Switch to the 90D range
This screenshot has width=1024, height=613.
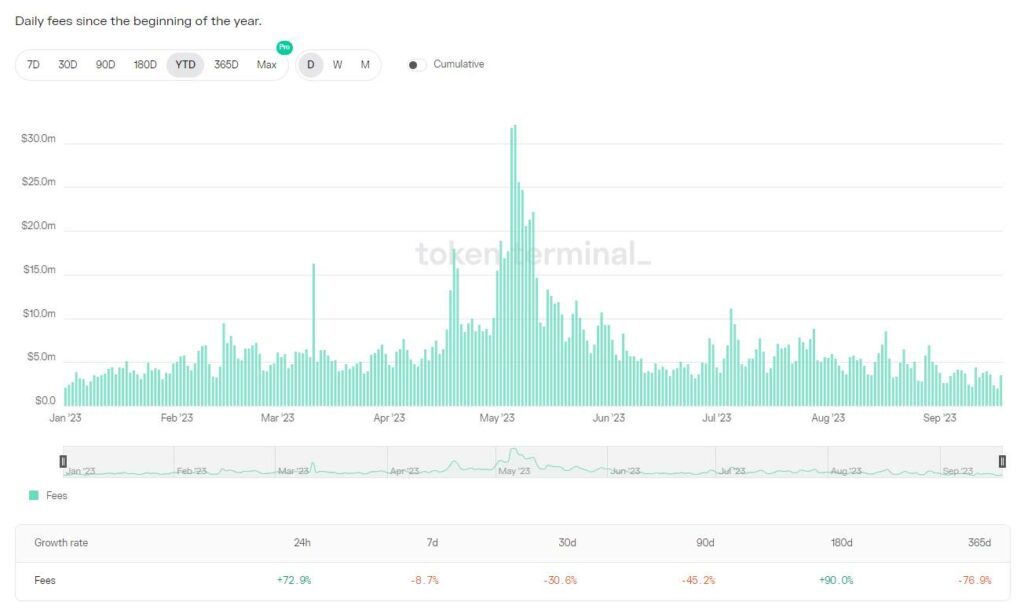[105, 65]
